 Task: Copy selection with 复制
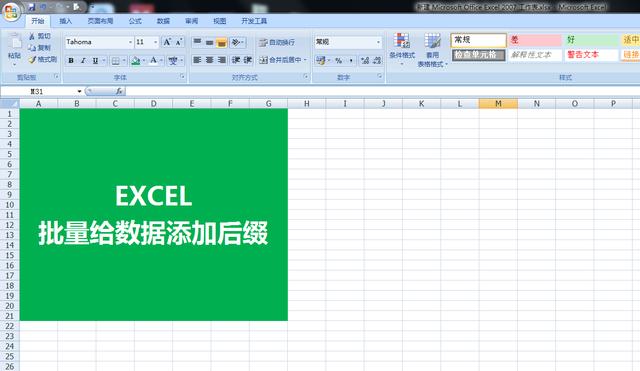point(40,48)
